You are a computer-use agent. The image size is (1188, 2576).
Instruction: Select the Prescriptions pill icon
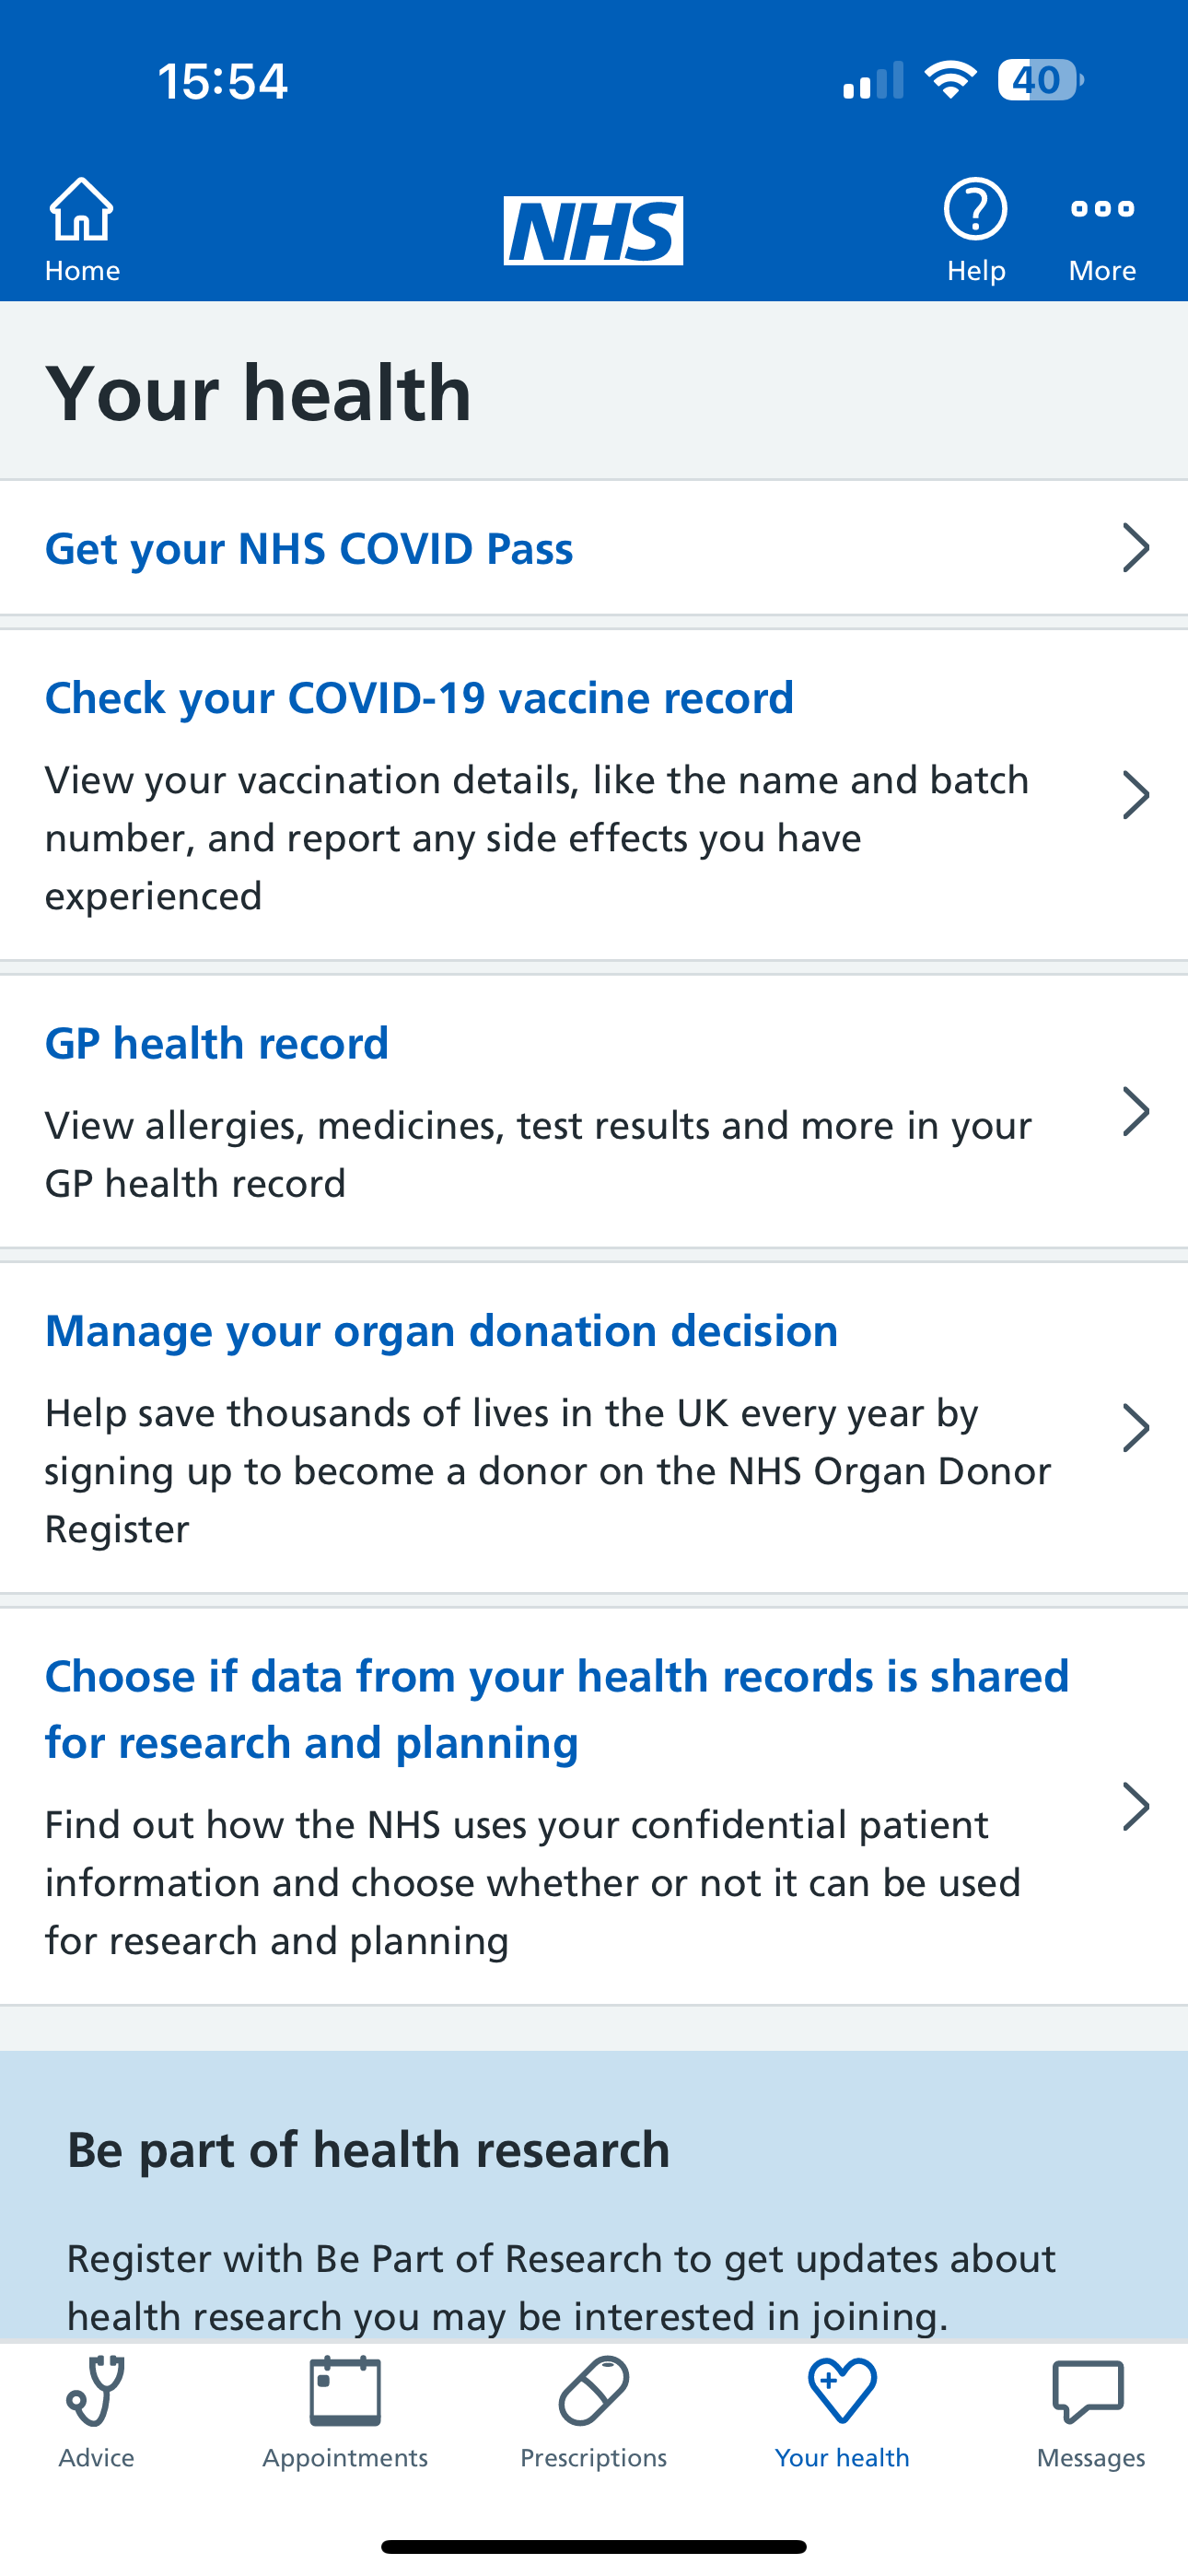[593, 2391]
